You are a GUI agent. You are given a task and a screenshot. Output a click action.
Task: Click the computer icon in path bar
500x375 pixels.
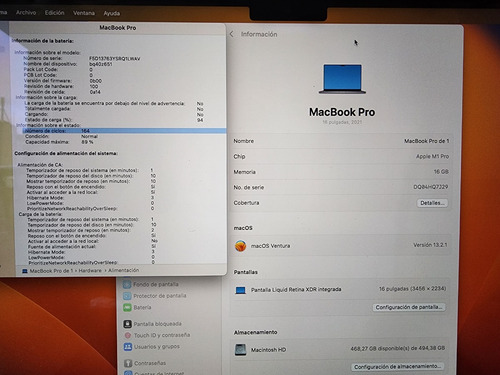pyautogui.click(x=25, y=271)
